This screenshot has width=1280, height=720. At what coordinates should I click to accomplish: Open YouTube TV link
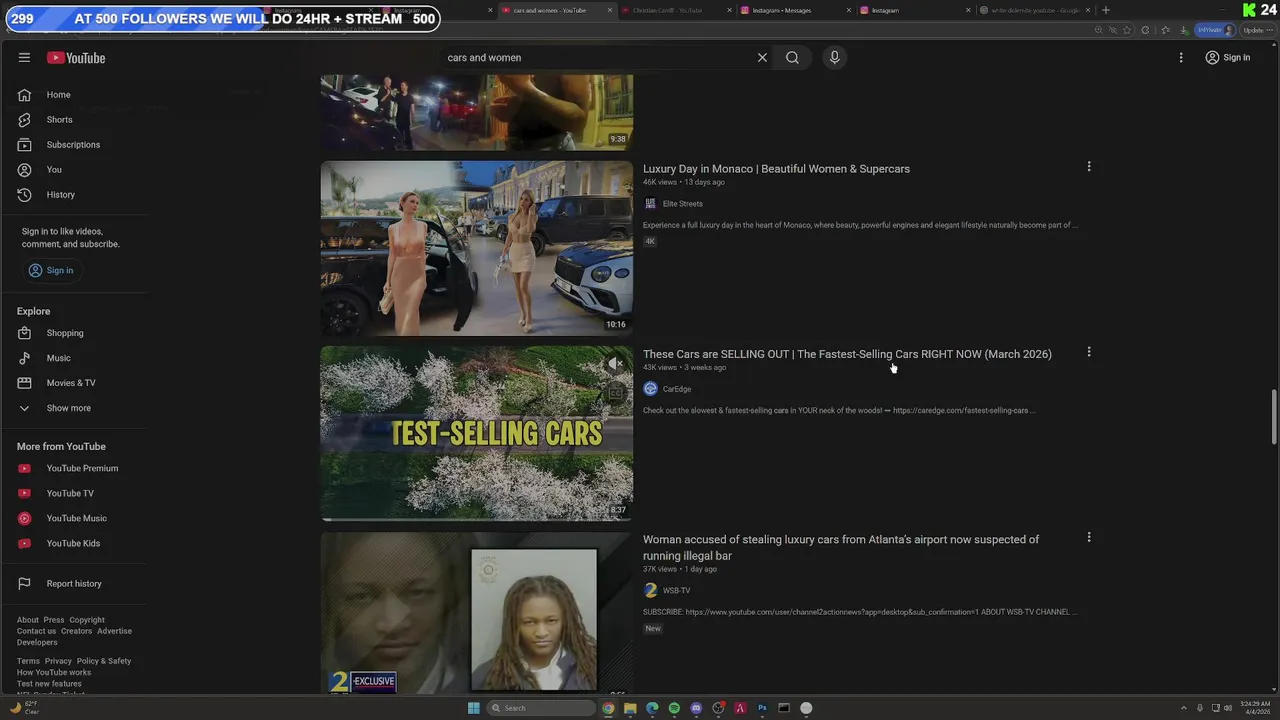(x=75, y=493)
